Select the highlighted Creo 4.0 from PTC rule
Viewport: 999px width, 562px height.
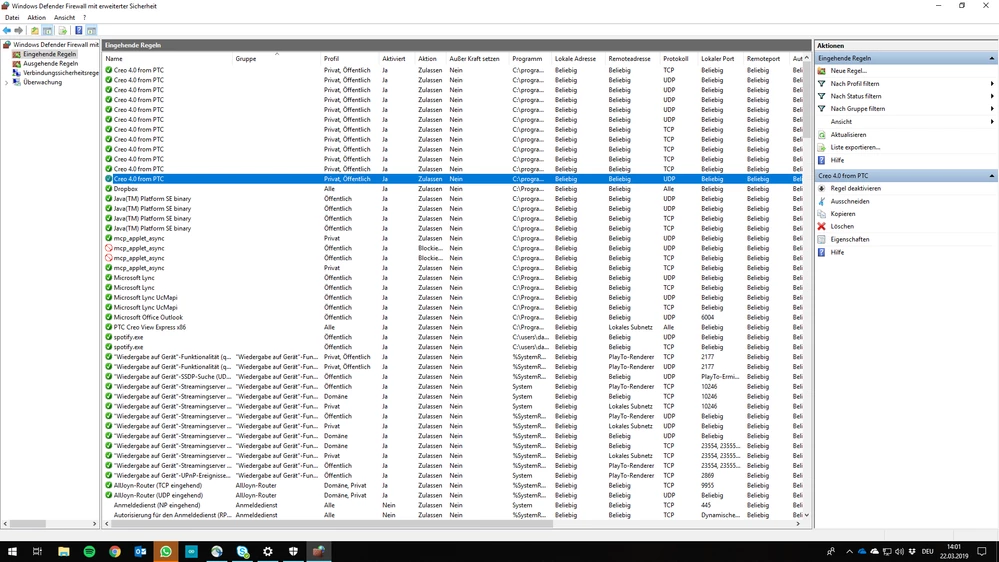click(x=452, y=179)
